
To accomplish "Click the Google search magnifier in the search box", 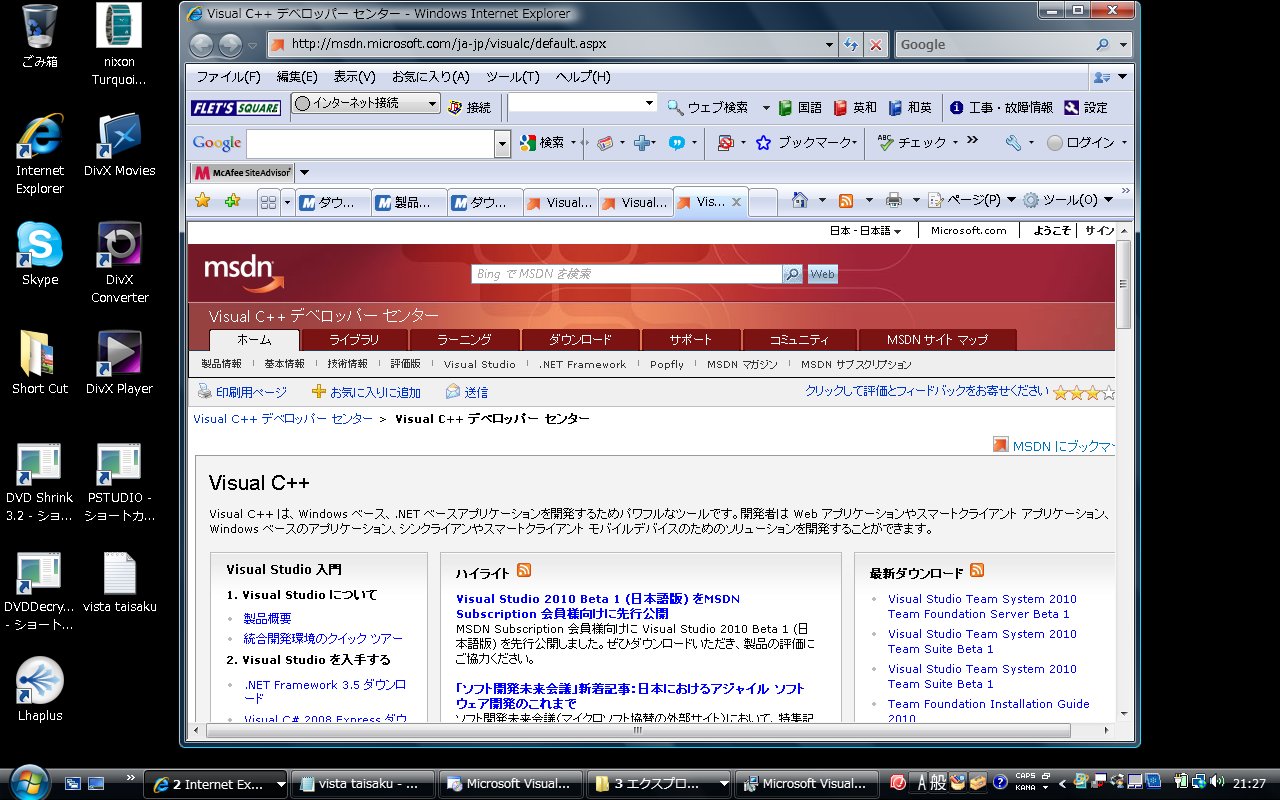I will [x=1102, y=45].
